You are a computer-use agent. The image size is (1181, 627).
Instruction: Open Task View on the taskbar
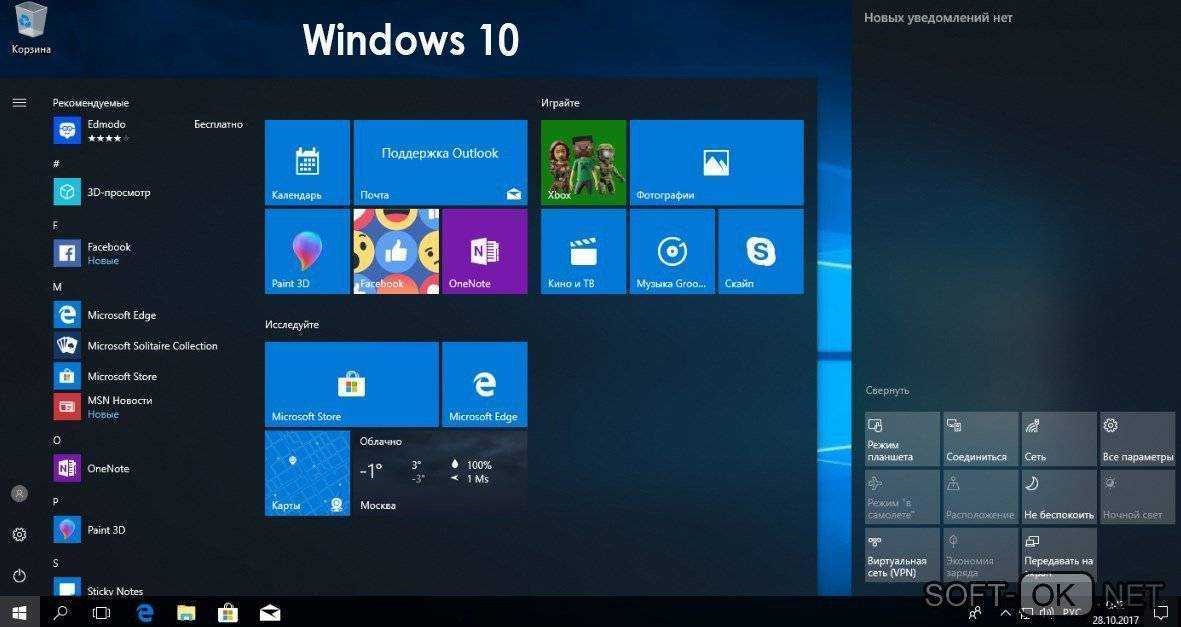(102, 613)
